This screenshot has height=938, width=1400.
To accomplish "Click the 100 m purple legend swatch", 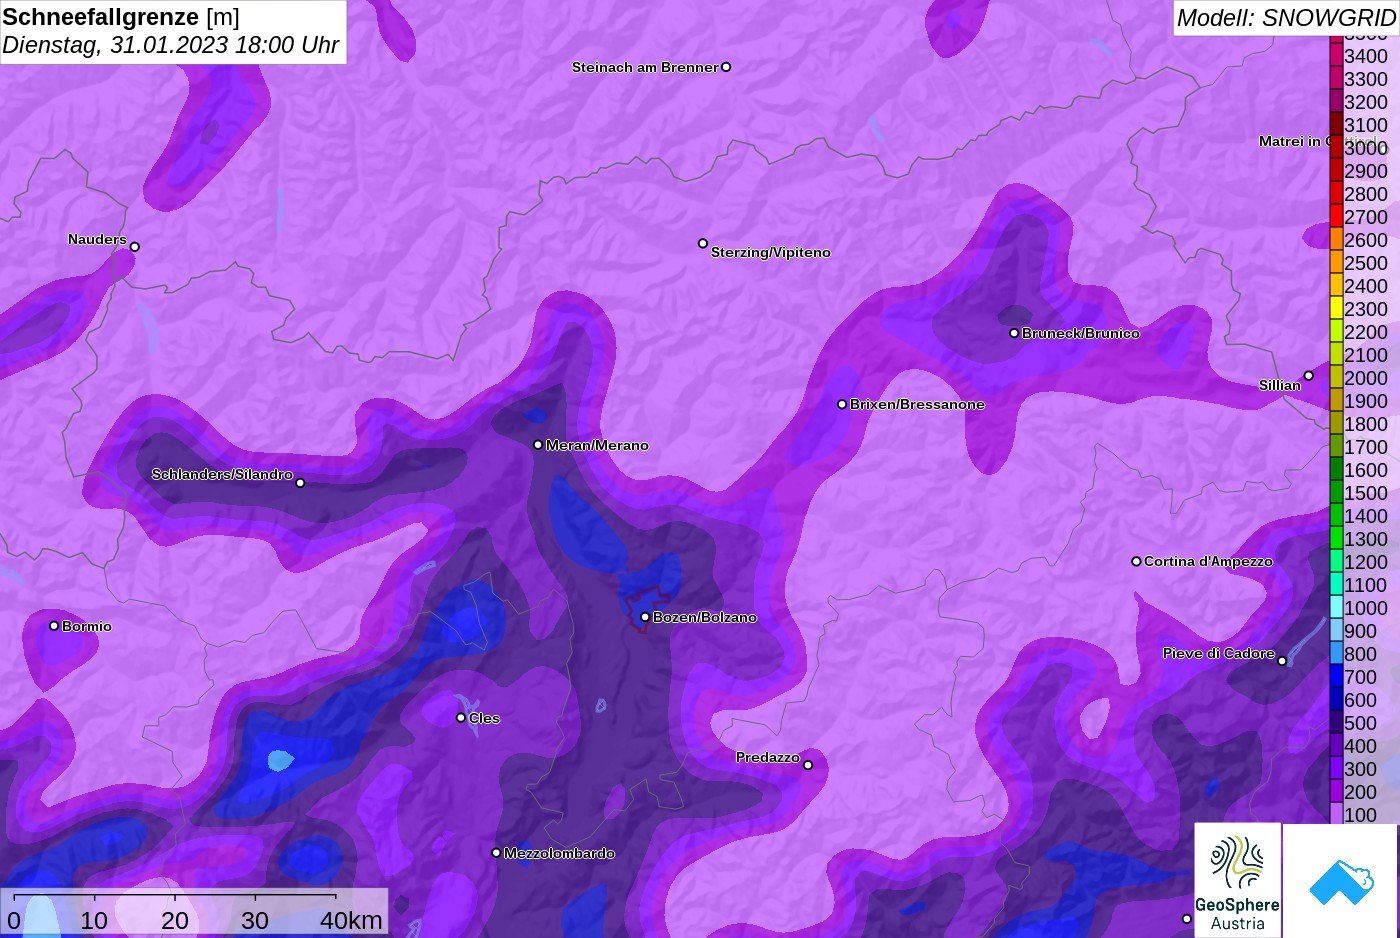I will click(x=1336, y=814).
